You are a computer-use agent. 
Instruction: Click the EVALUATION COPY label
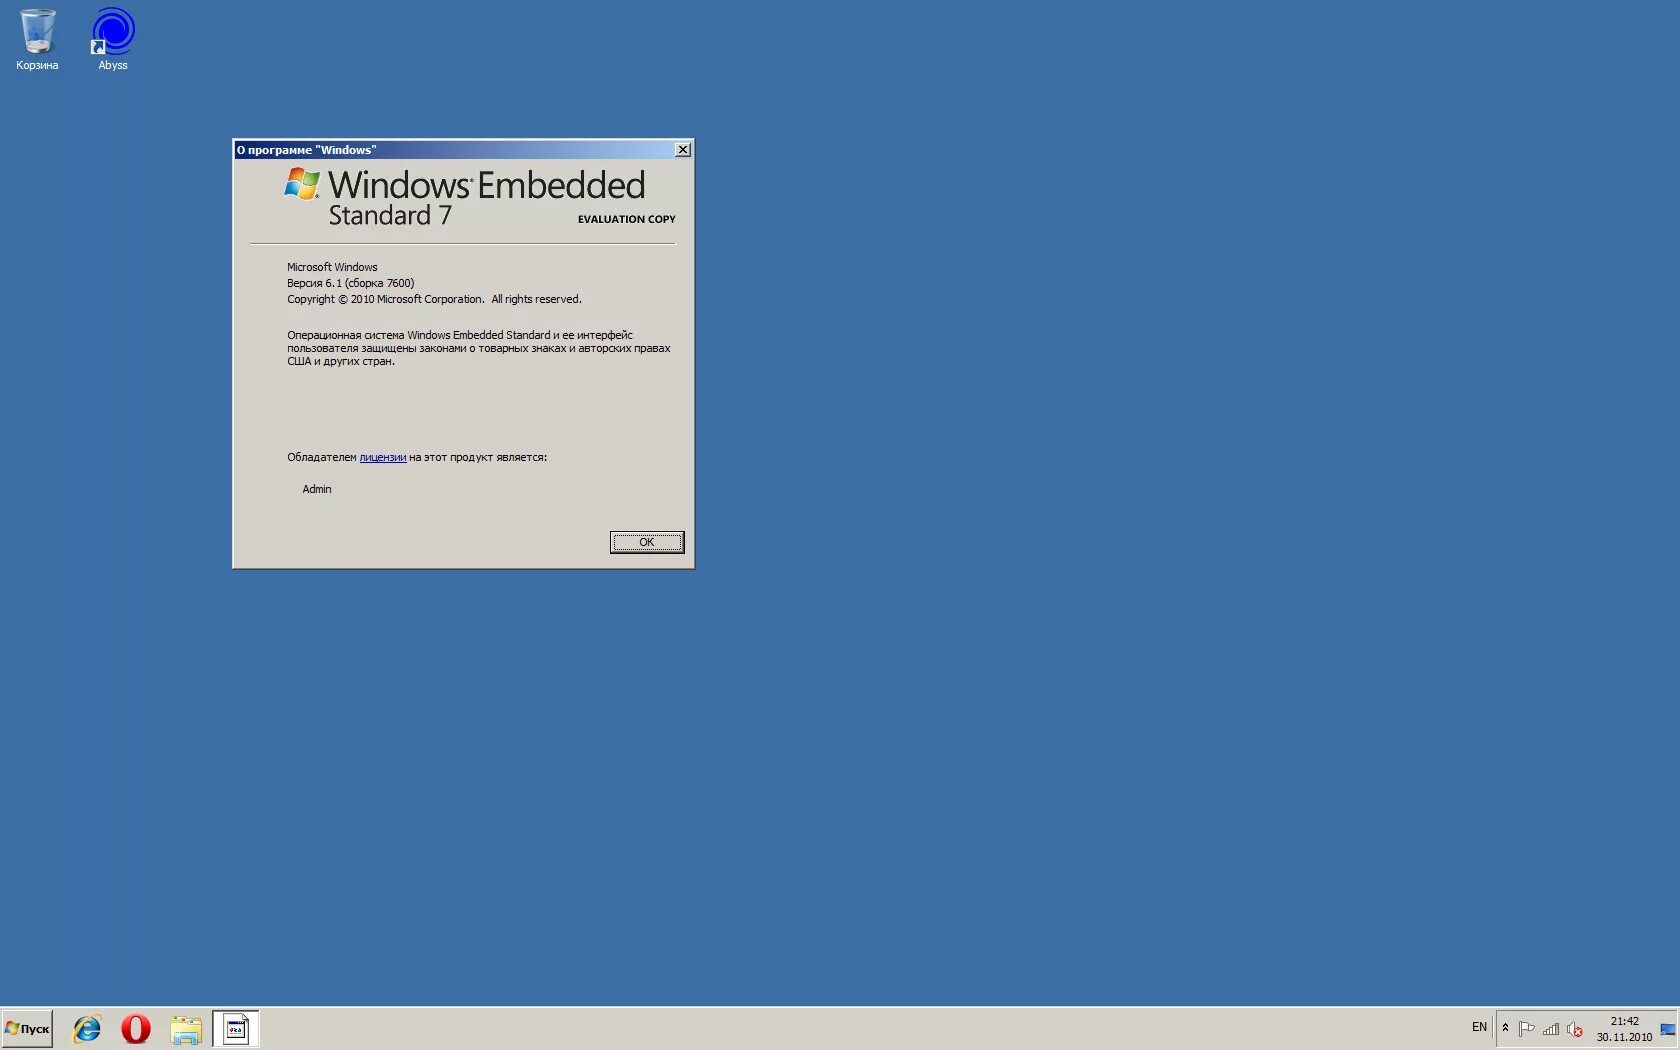click(626, 219)
